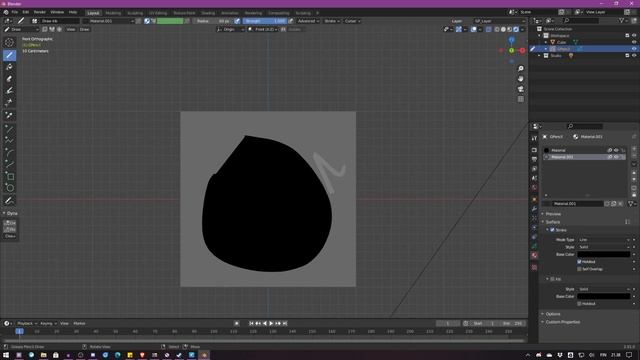640x360 pixels.
Task: Click the Blender icon in the taskbar
Action: coord(204,355)
